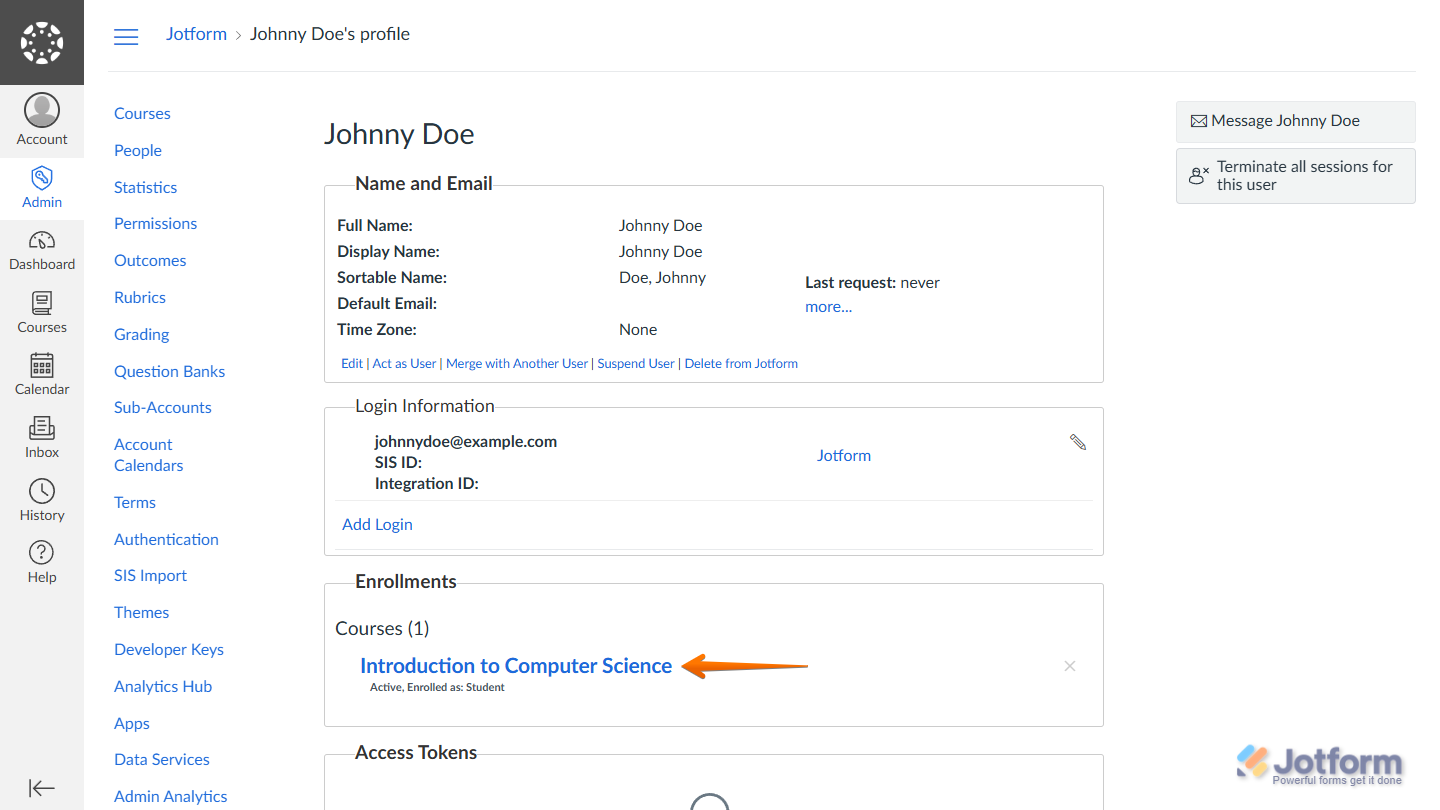Image resolution: width=1440 pixels, height=810 pixels.
Task: Open Courses in account menu
Action: point(142,114)
